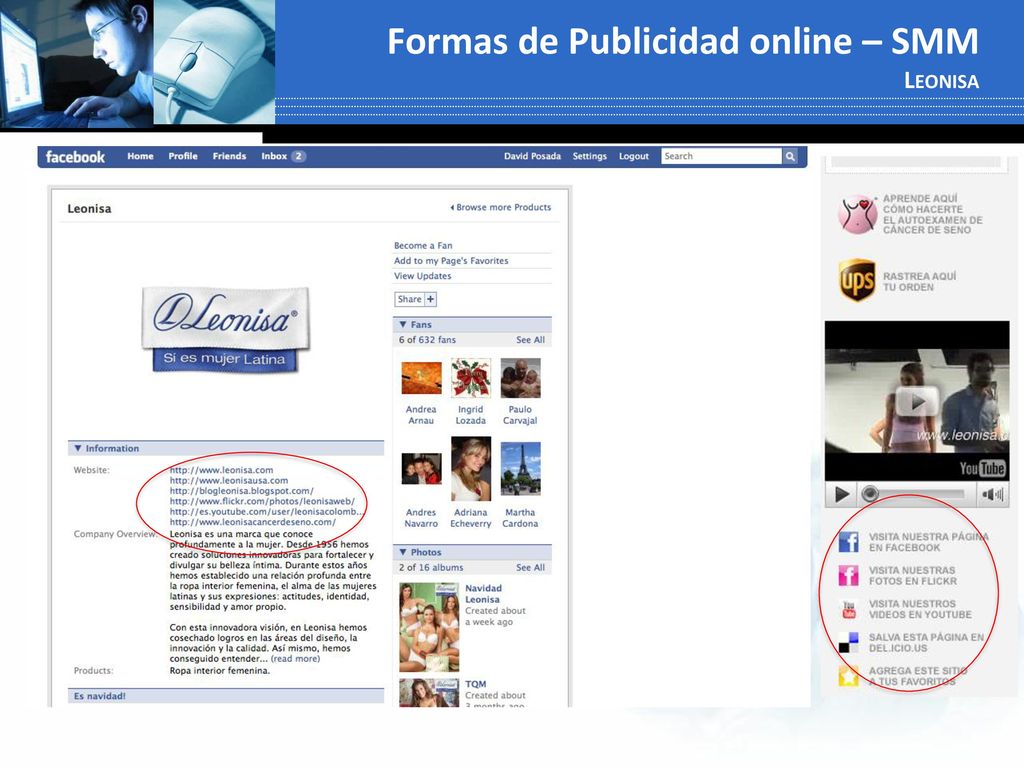Viewport: 1024px width, 768px height.
Task: Open Paulo Carvajal's fan thumbnail
Action: [x=520, y=377]
